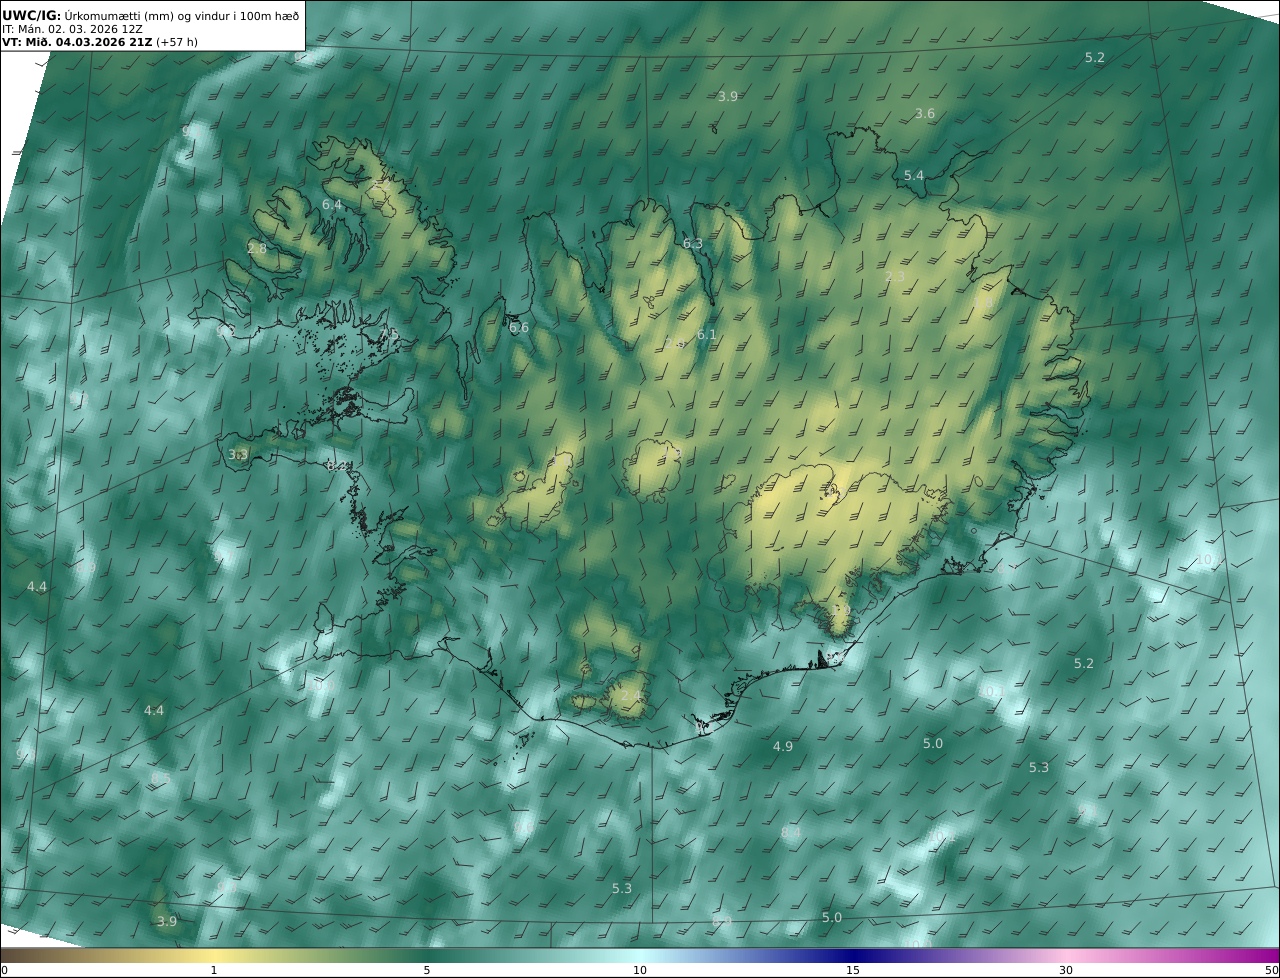The height and width of the screenshot is (978, 1280).
Task: Click the '50' tick on the color scale
Action: click(1272, 970)
